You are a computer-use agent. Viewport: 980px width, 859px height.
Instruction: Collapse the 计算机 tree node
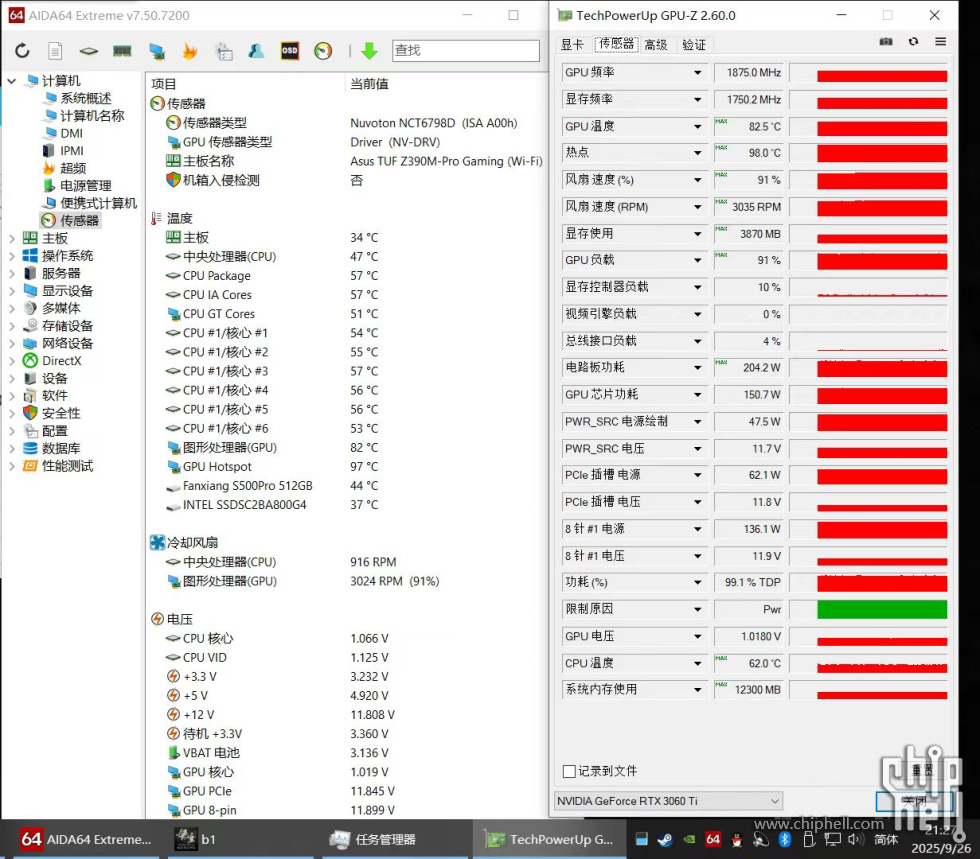coord(11,81)
